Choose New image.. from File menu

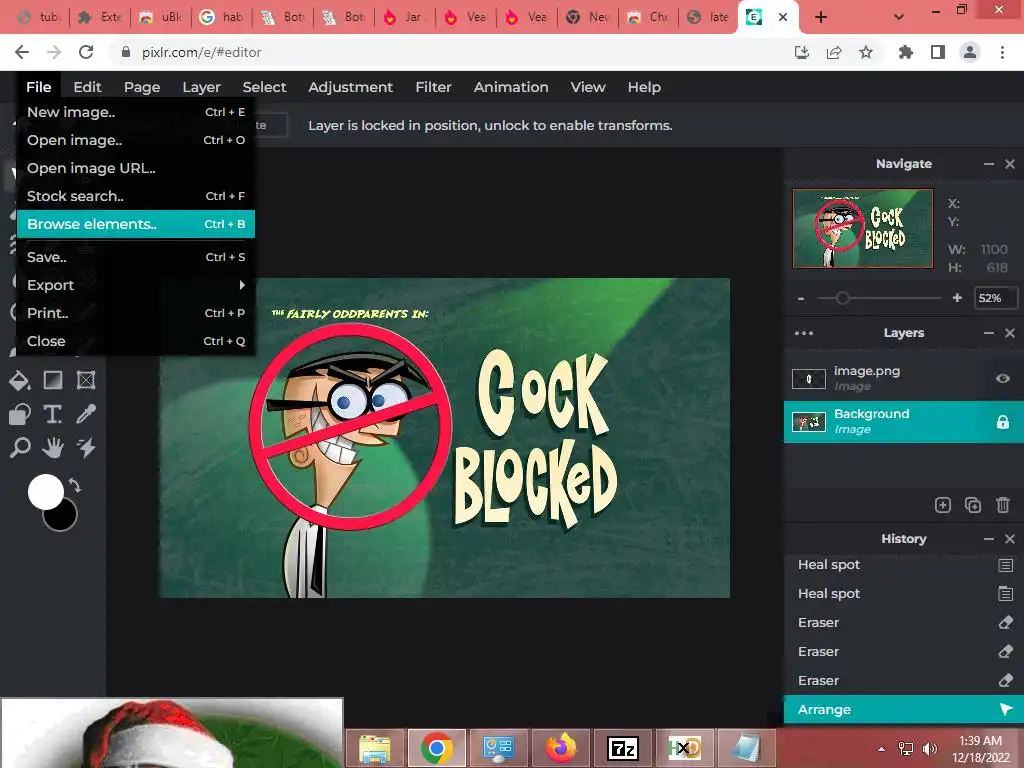136,112
